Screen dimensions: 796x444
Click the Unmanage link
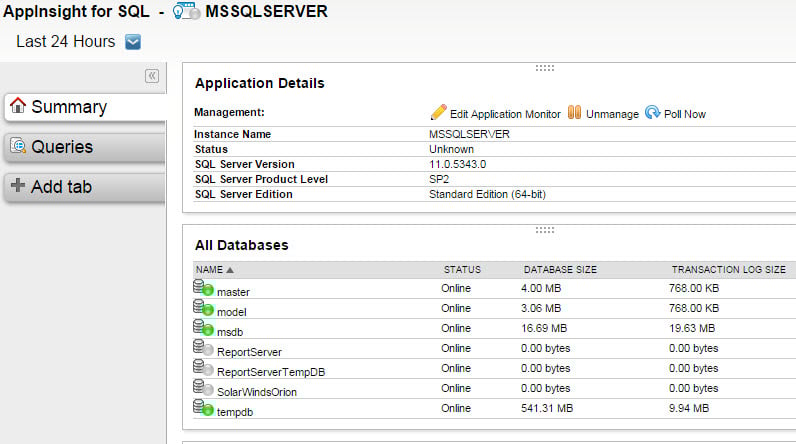pyautogui.click(x=612, y=114)
